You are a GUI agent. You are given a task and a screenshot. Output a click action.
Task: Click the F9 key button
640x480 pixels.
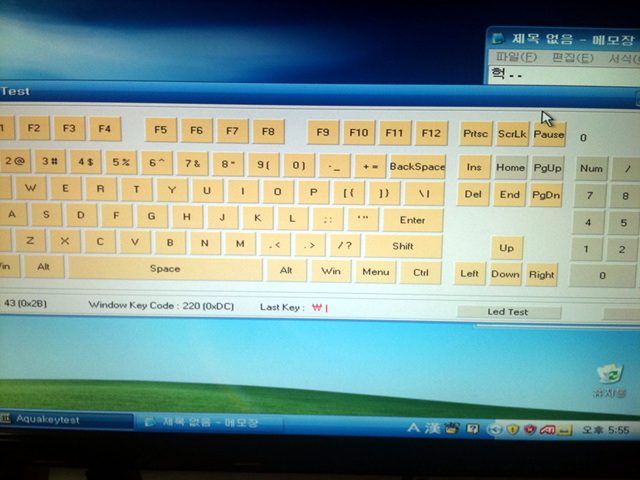pos(323,132)
